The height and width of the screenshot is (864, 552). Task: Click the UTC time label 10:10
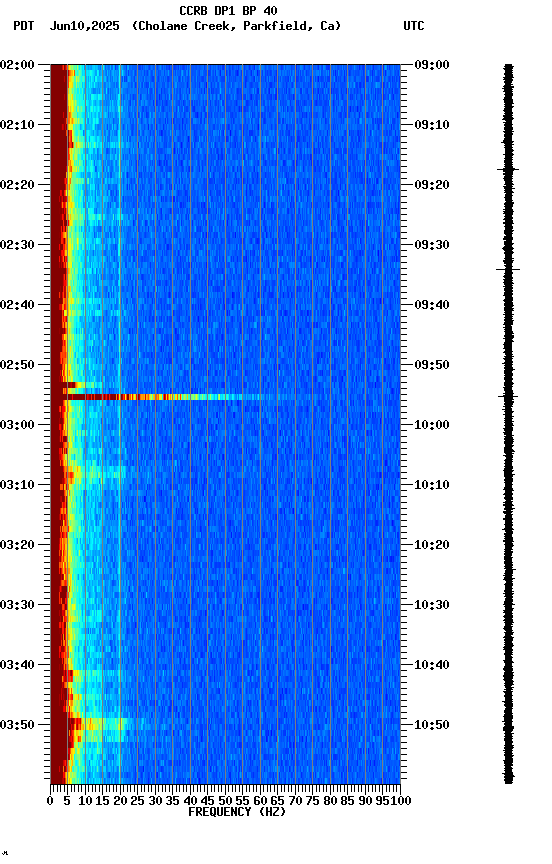point(432,485)
